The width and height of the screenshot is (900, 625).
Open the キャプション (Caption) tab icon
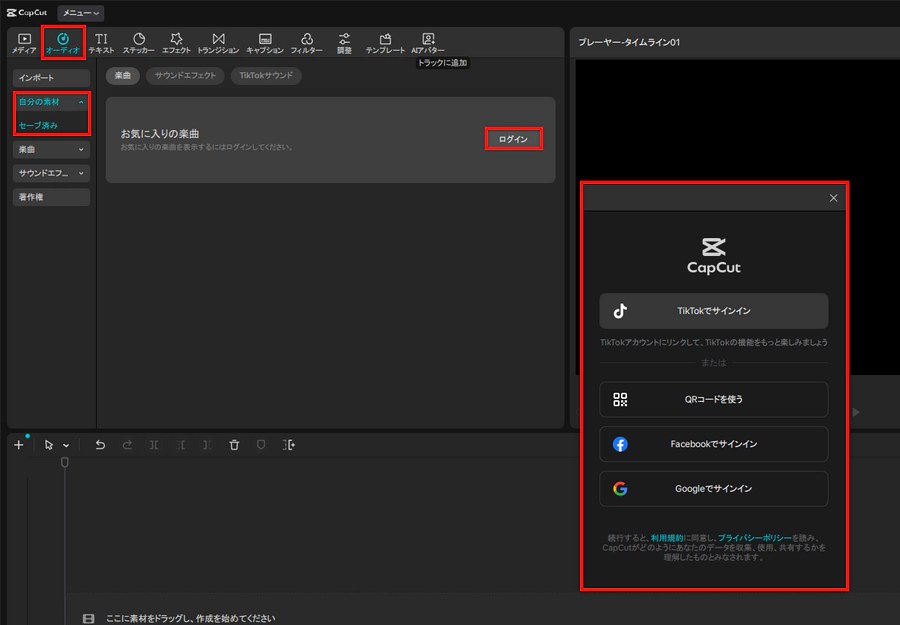pyautogui.click(x=265, y=43)
